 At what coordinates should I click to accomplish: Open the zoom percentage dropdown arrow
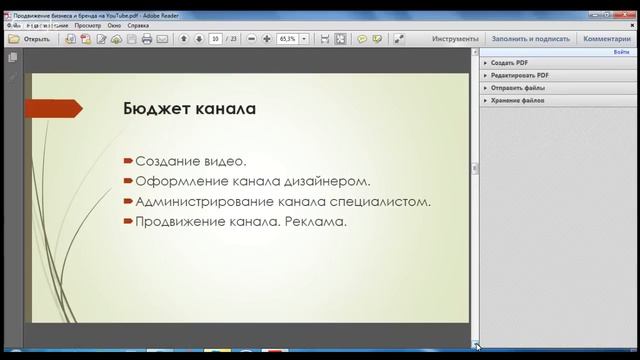304,39
